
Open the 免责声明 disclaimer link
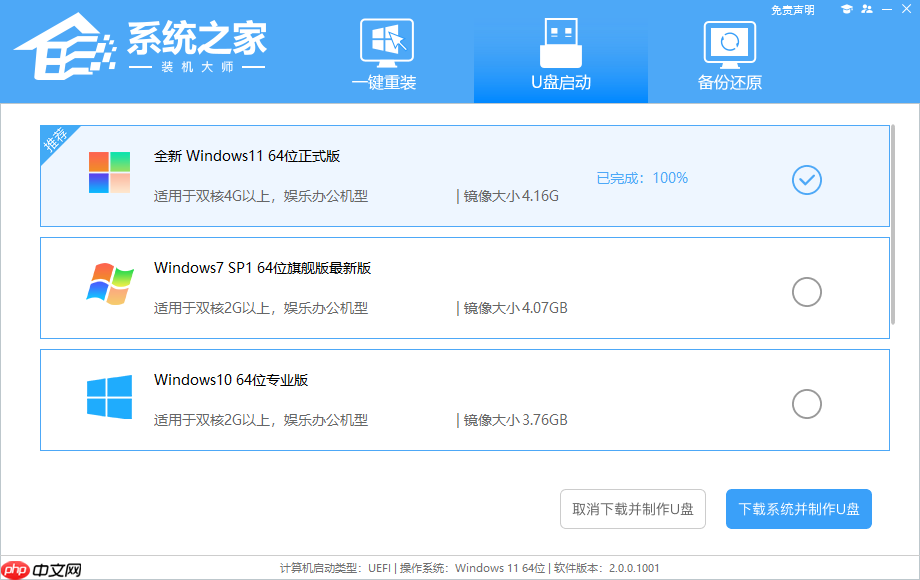tap(792, 9)
